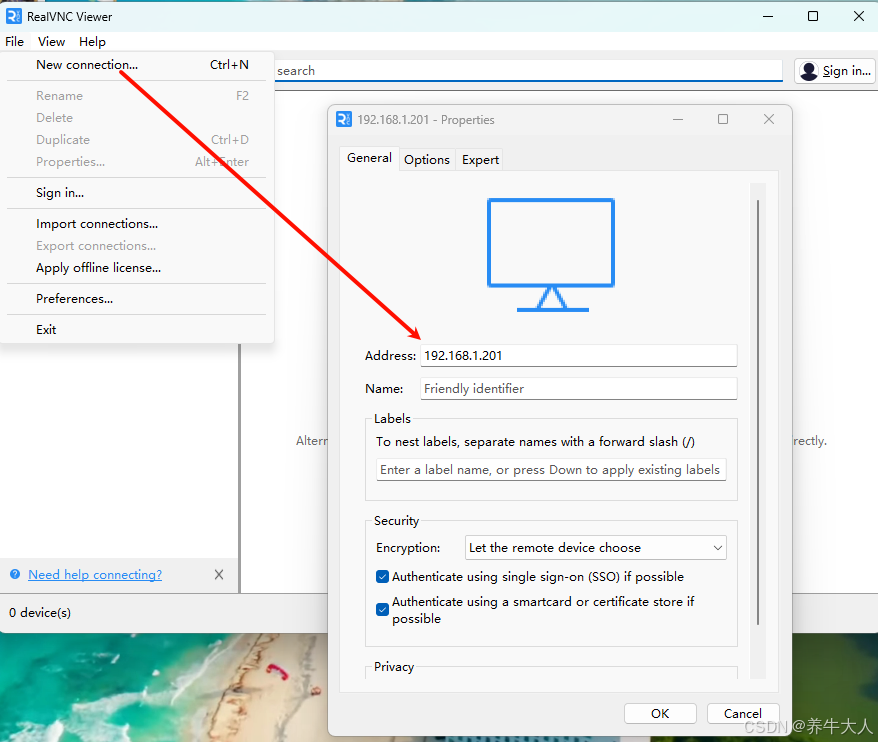
Task: Click the 0 device(s) status text
Action: (x=40, y=613)
